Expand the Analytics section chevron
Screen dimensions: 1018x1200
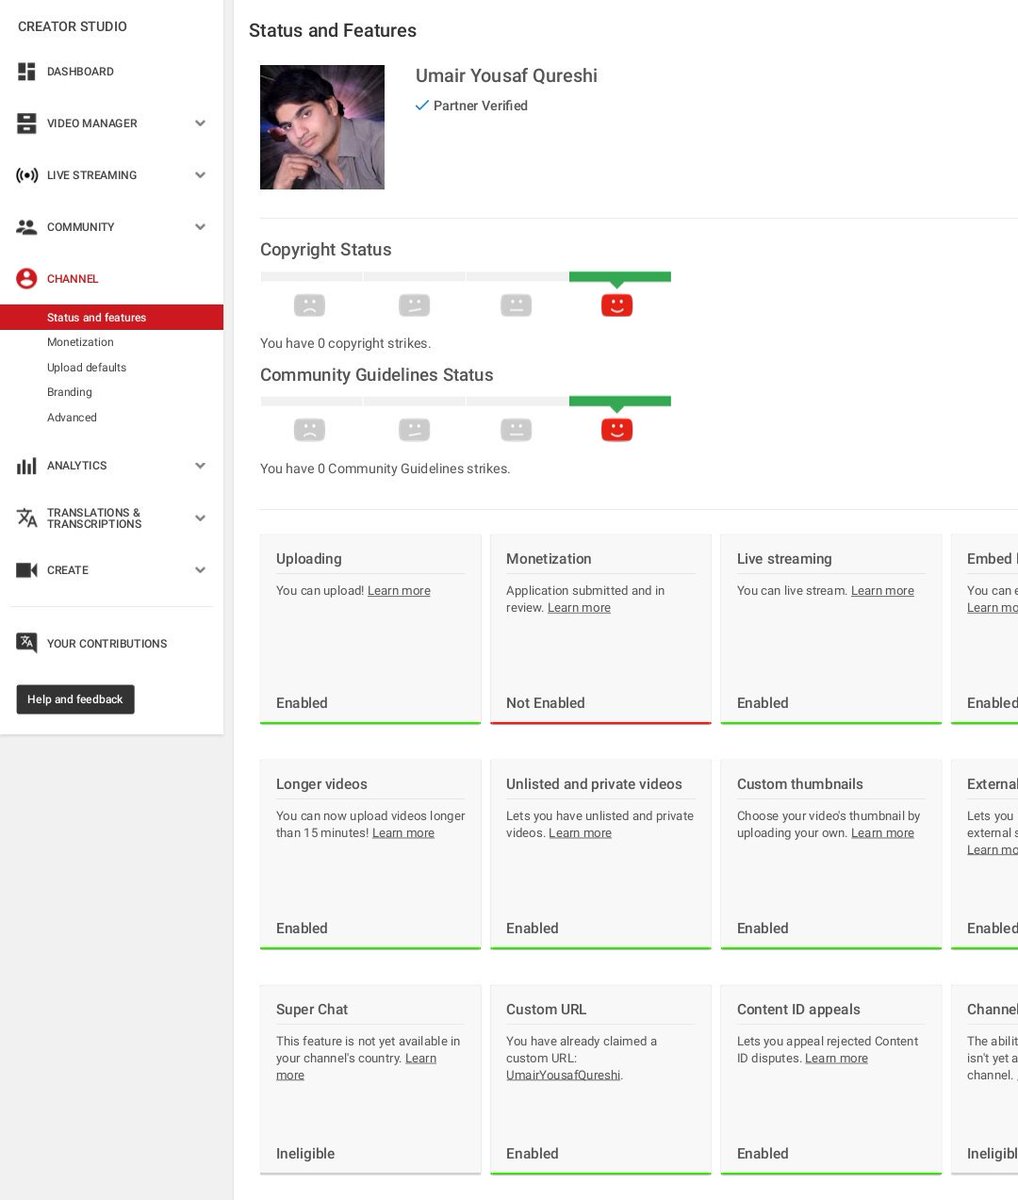pos(200,466)
